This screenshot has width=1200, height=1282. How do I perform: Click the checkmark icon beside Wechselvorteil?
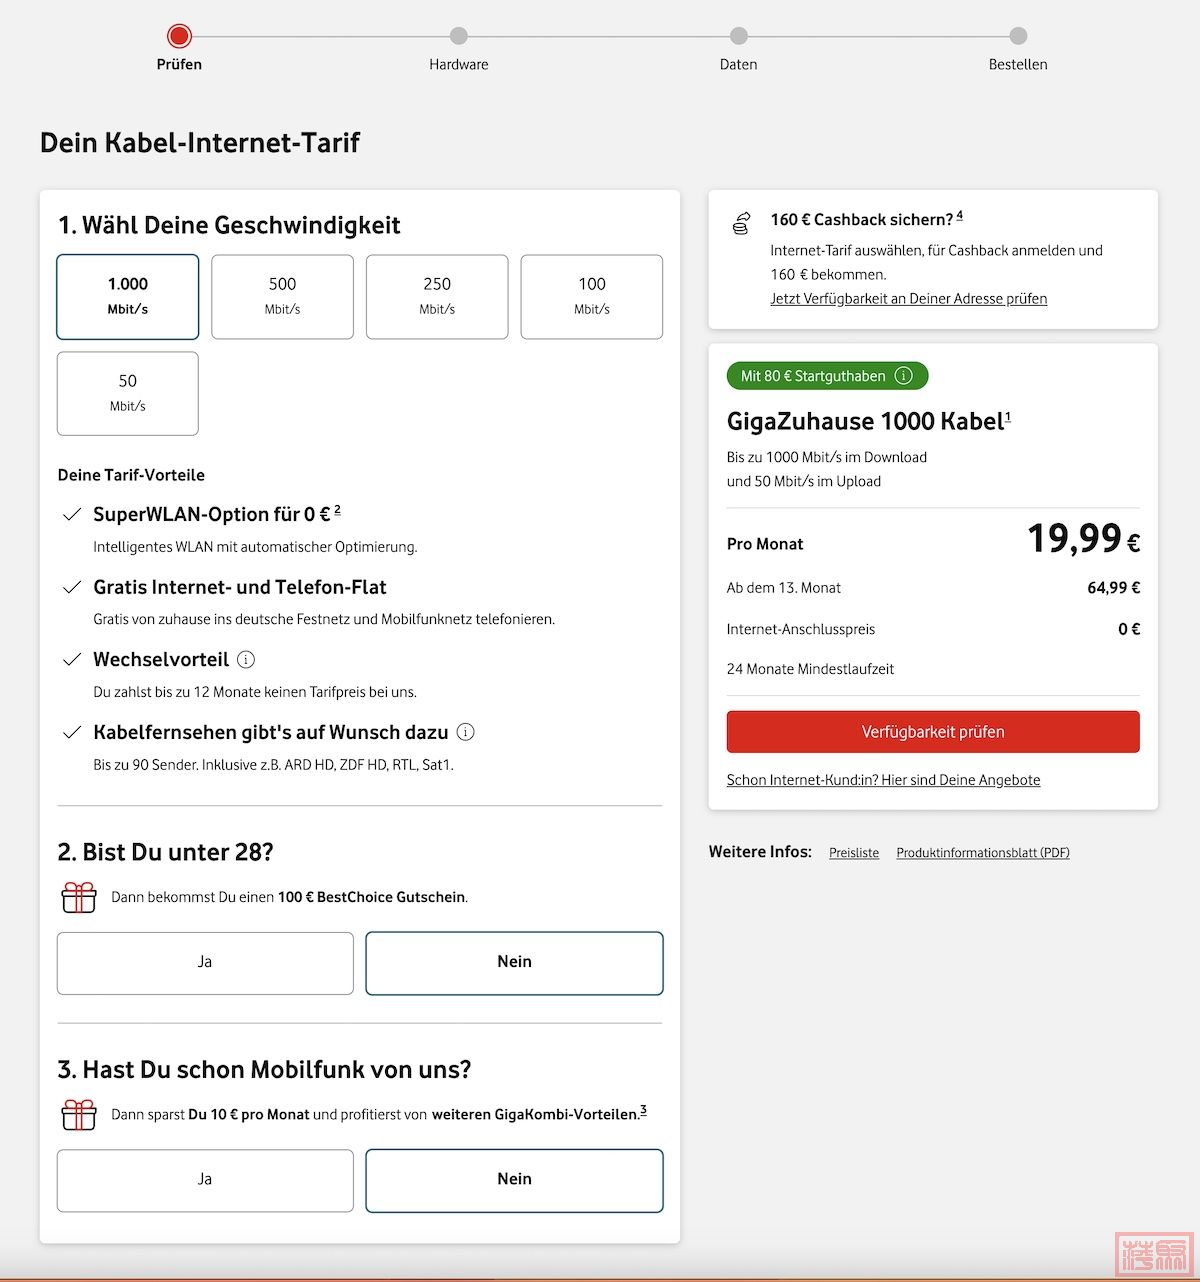(x=72, y=660)
